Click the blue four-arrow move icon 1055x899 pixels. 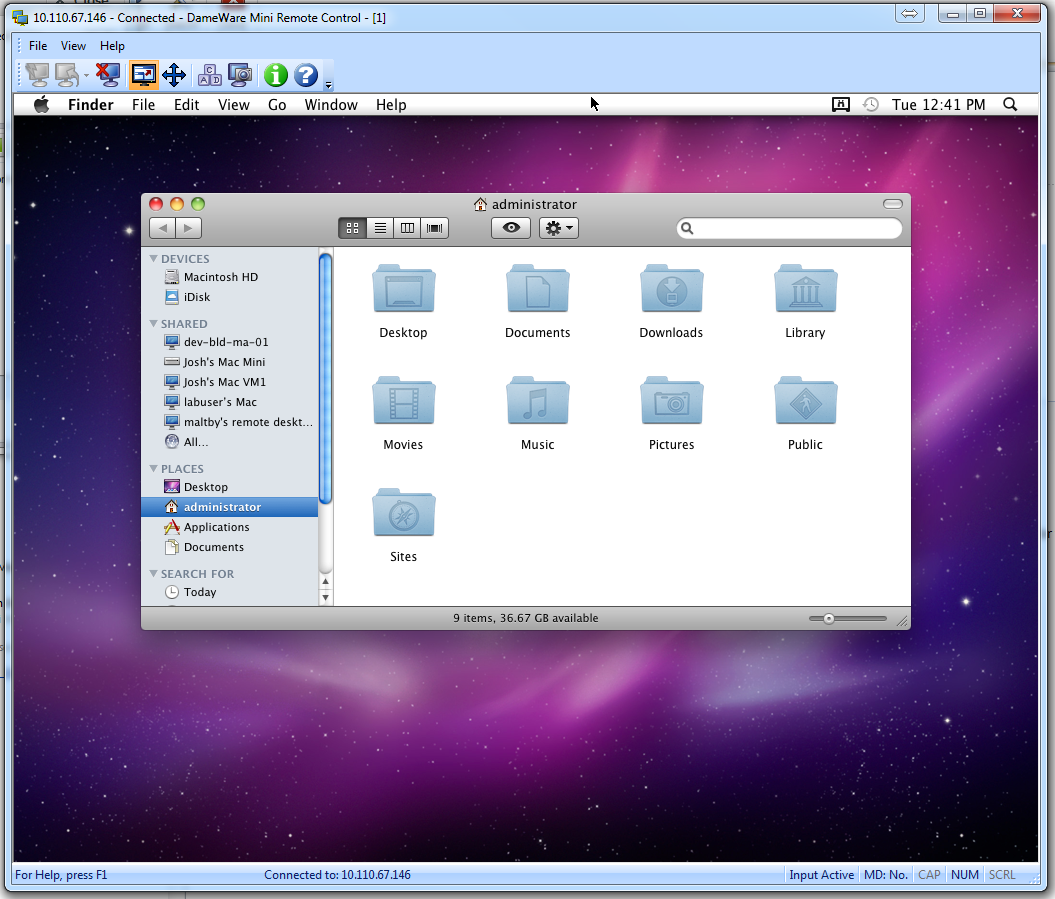point(174,75)
